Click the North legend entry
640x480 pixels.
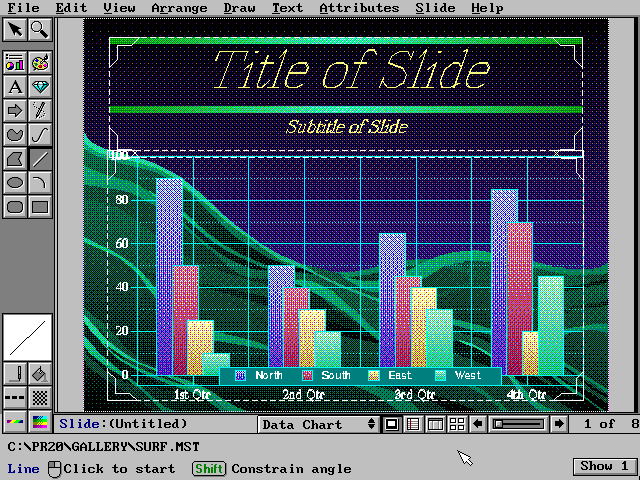pos(259,376)
